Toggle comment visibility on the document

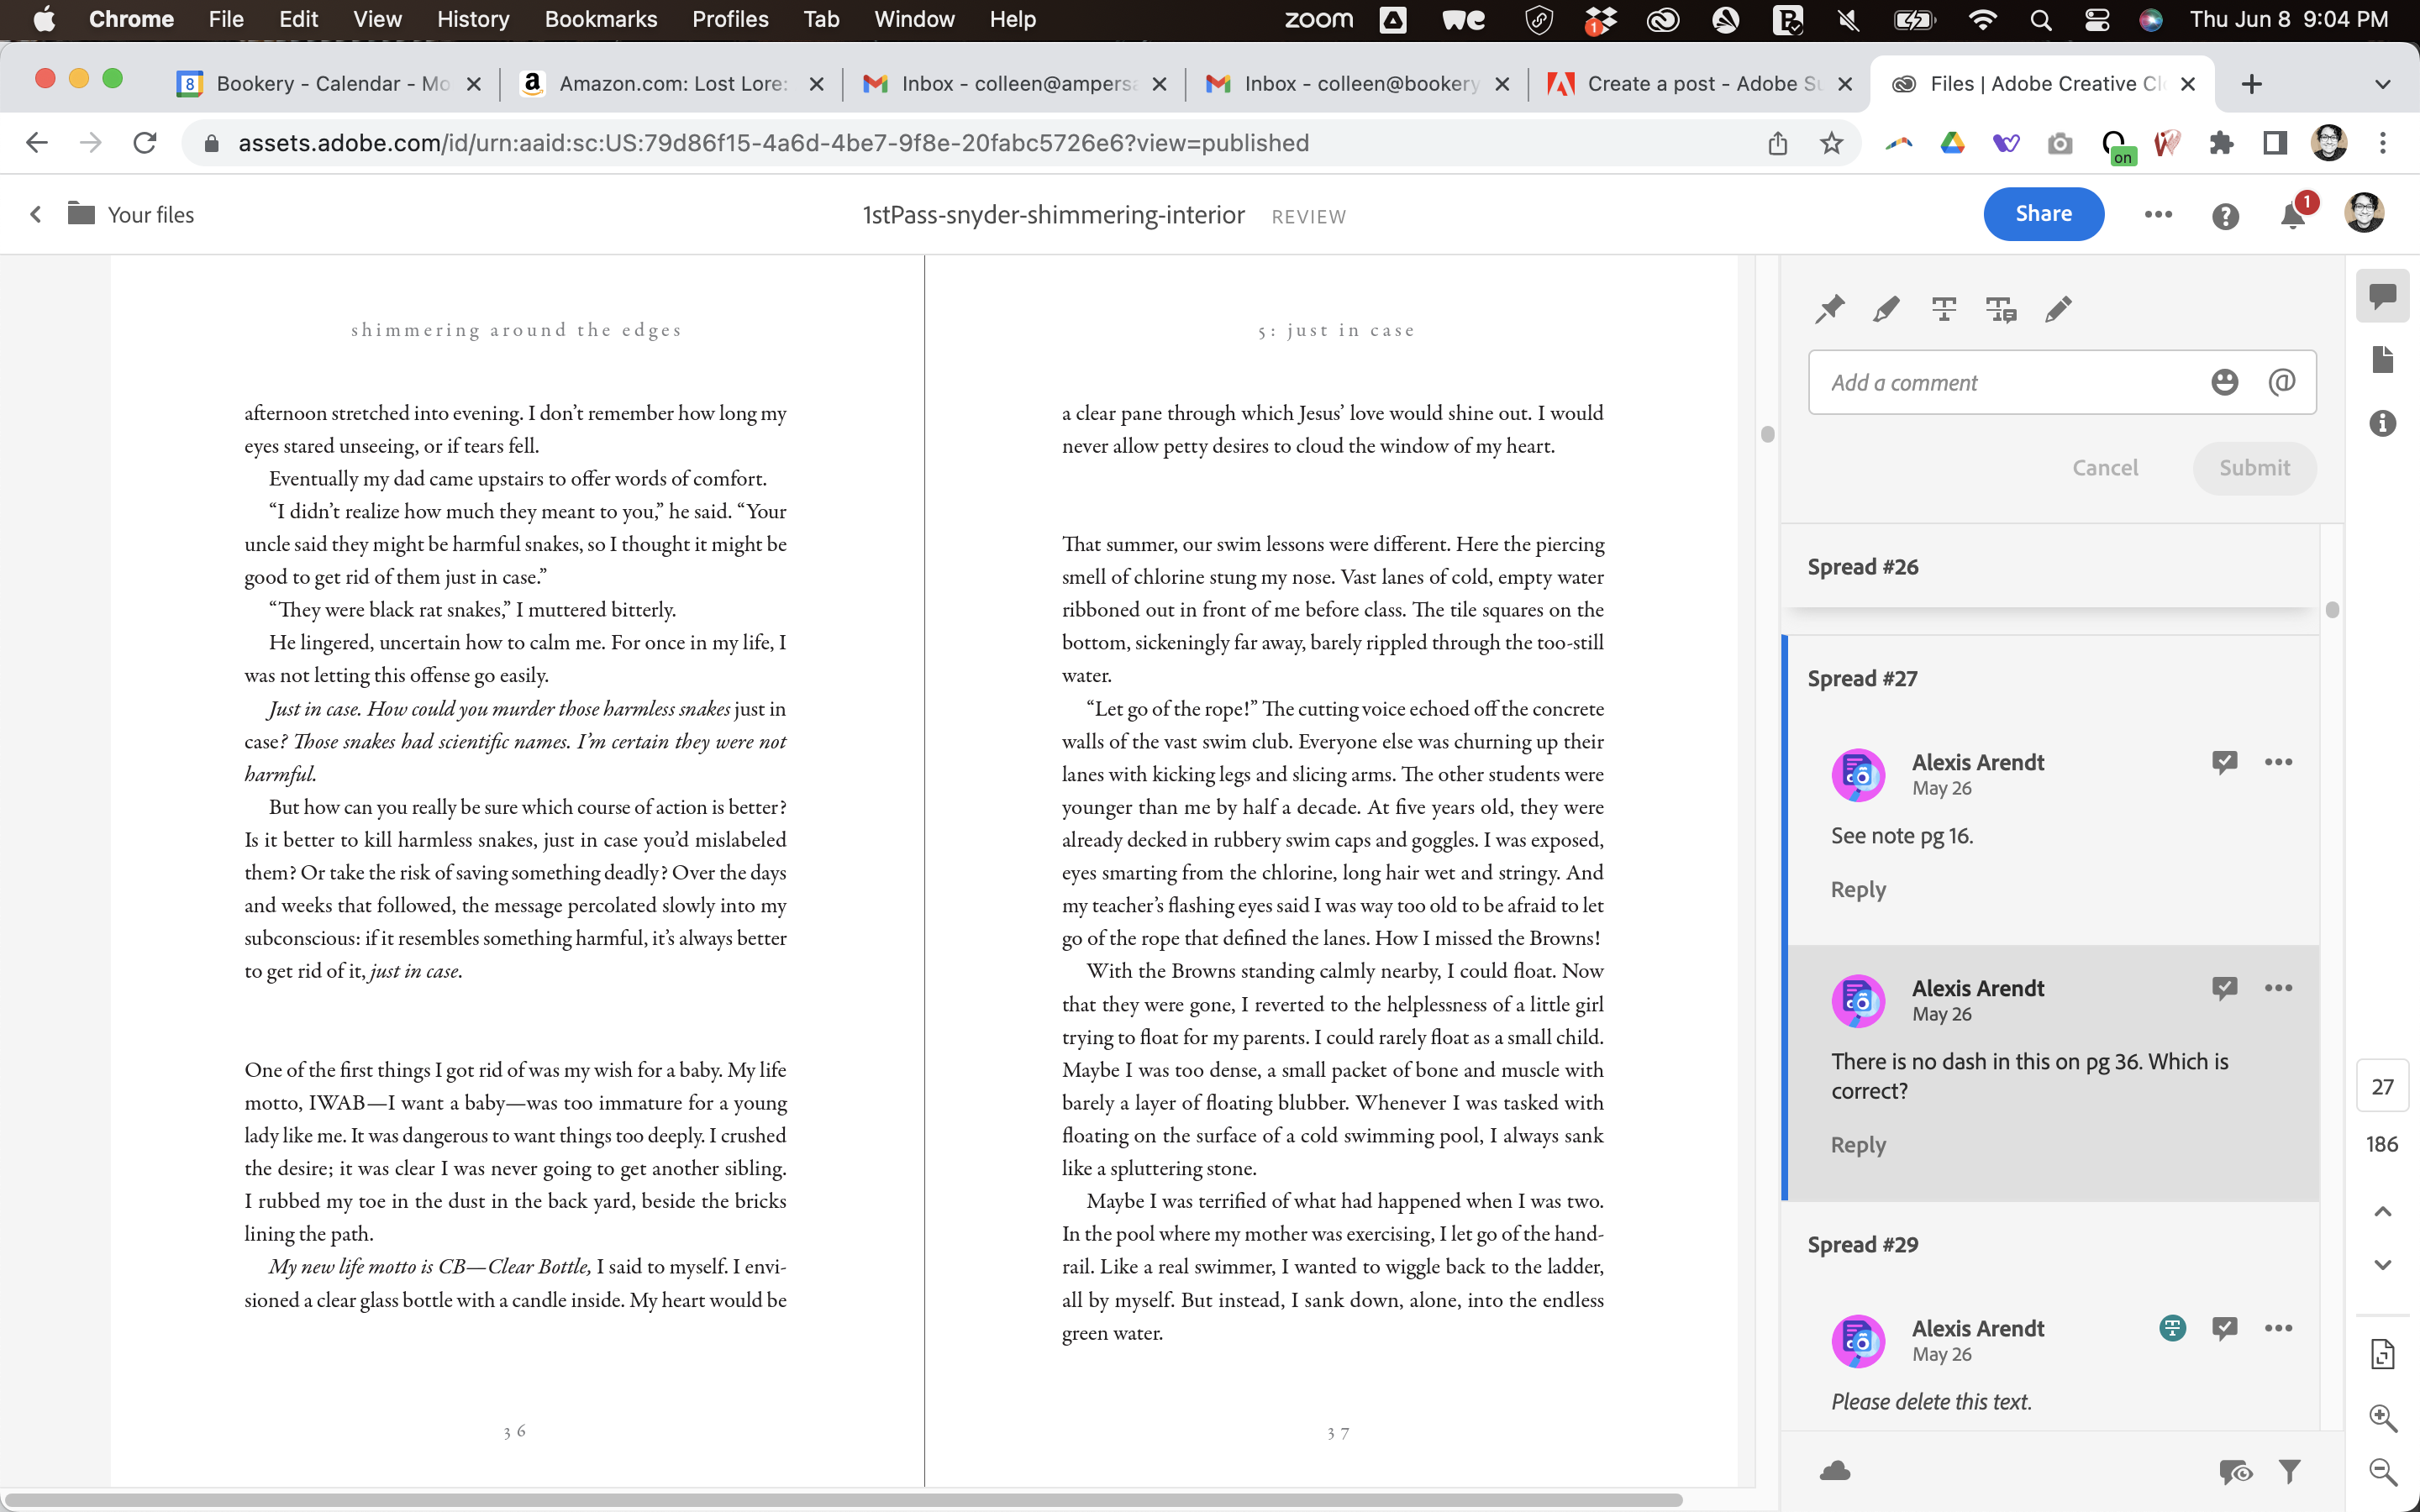coord(2234,1470)
